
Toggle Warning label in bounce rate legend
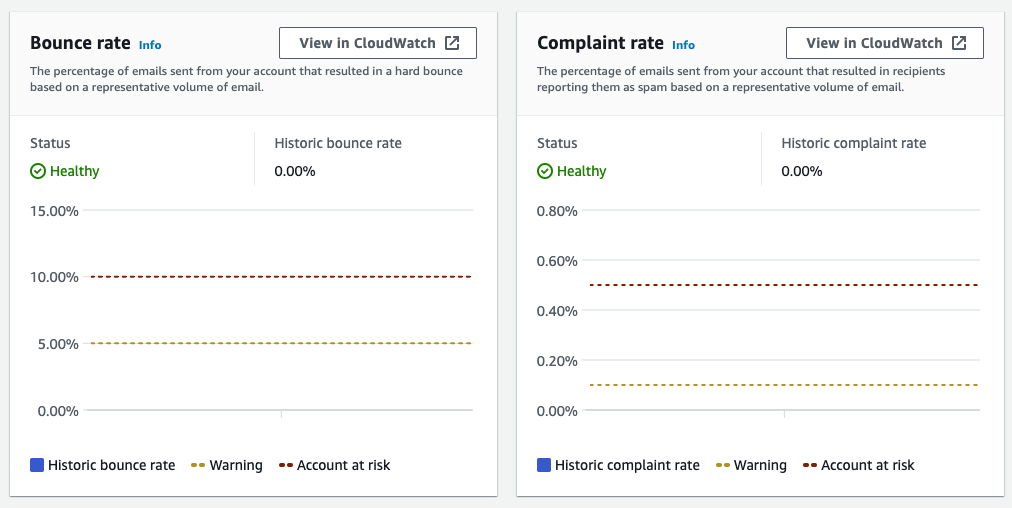pos(236,465)
